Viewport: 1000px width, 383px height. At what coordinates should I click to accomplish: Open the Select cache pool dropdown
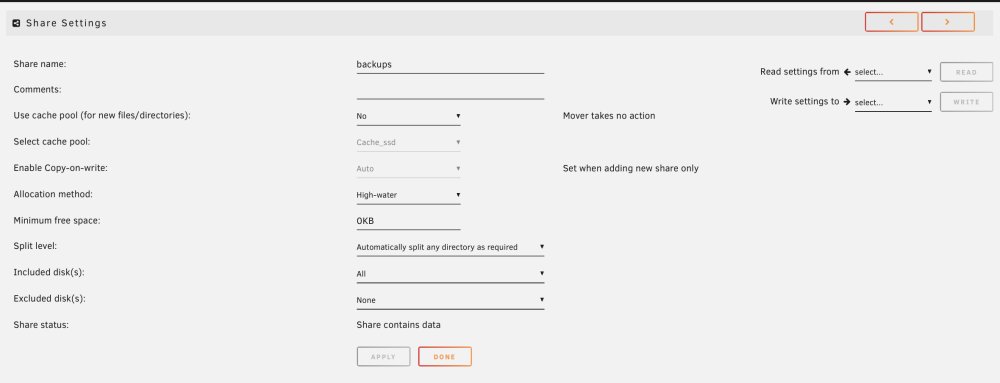tap(408, 142)
